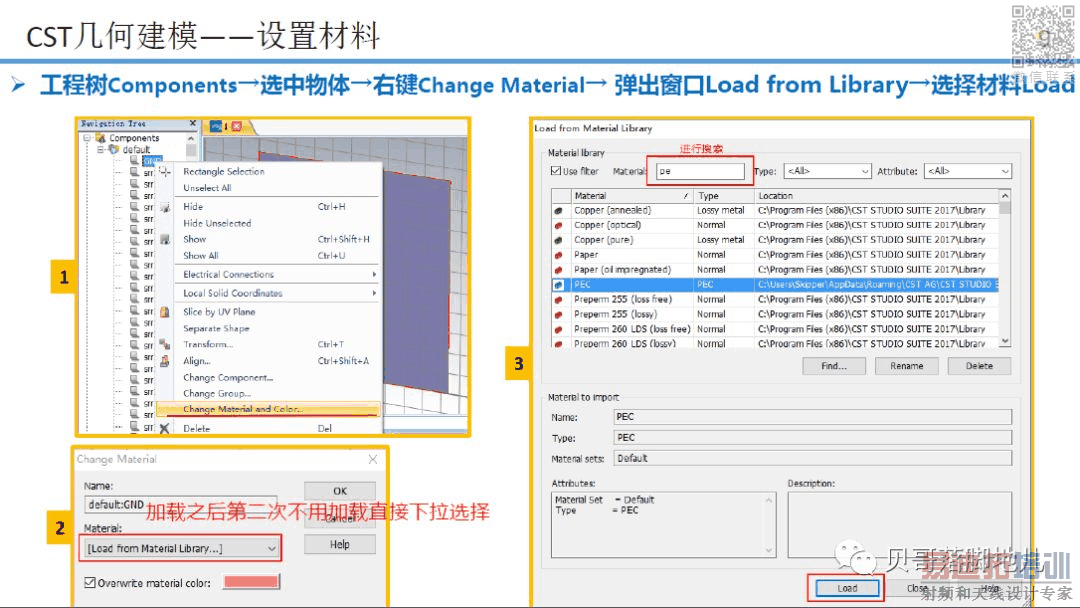This screenshot has height=608, width=1080.
Task: Select the GND item in Navigation Tree
Action: click(152, 161)
